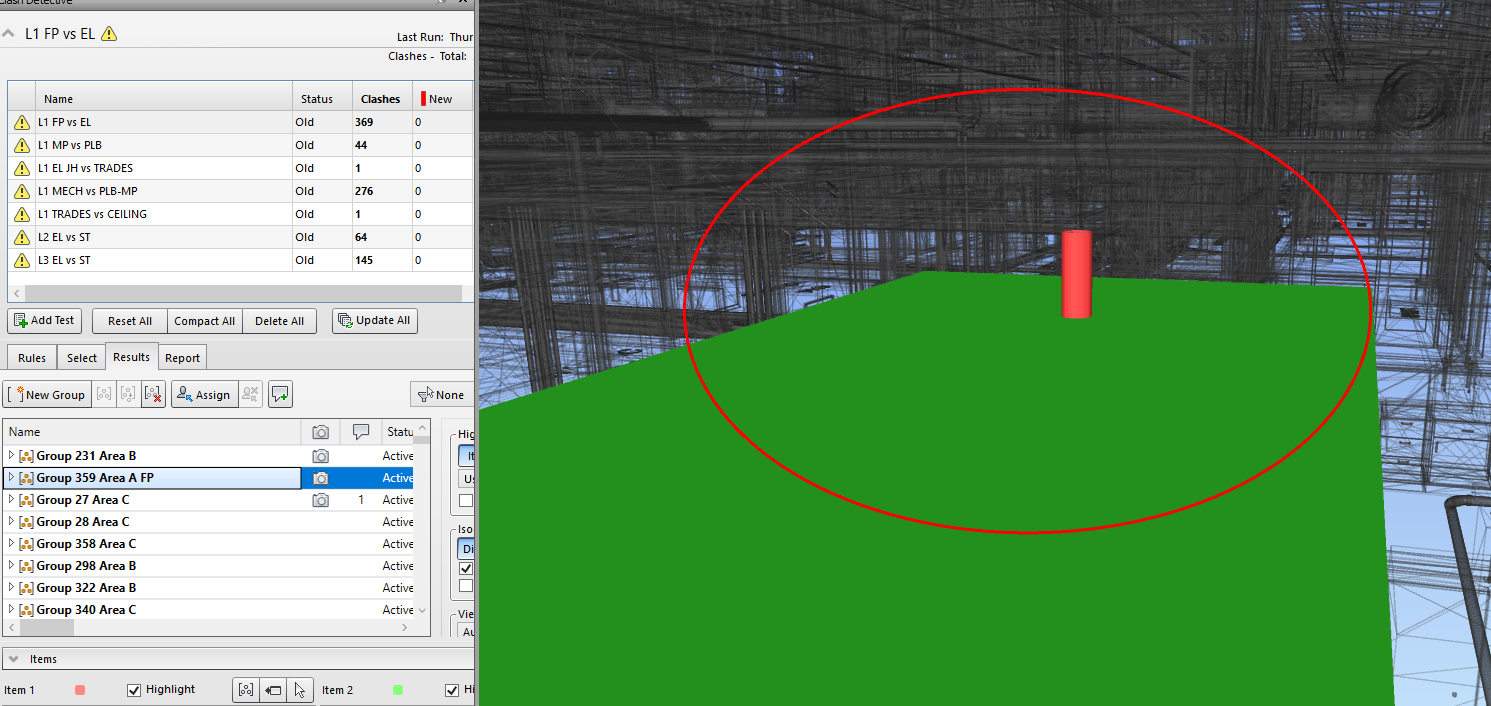Switch to the Rules tab
The width and height of the screenshot is (1491, 706).
32,358
